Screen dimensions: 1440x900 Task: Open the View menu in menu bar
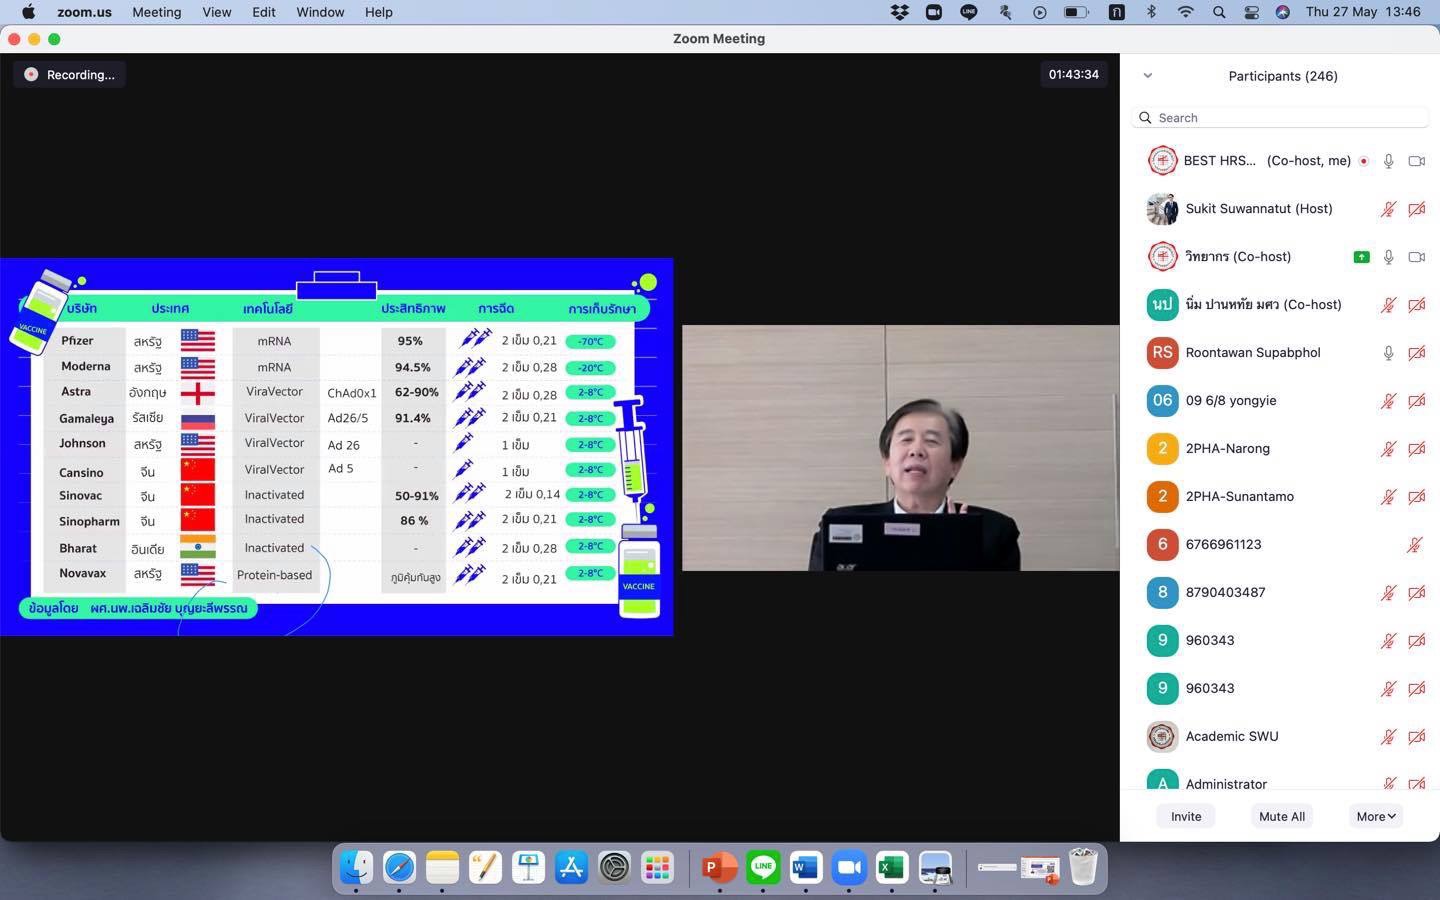point(216,12)
